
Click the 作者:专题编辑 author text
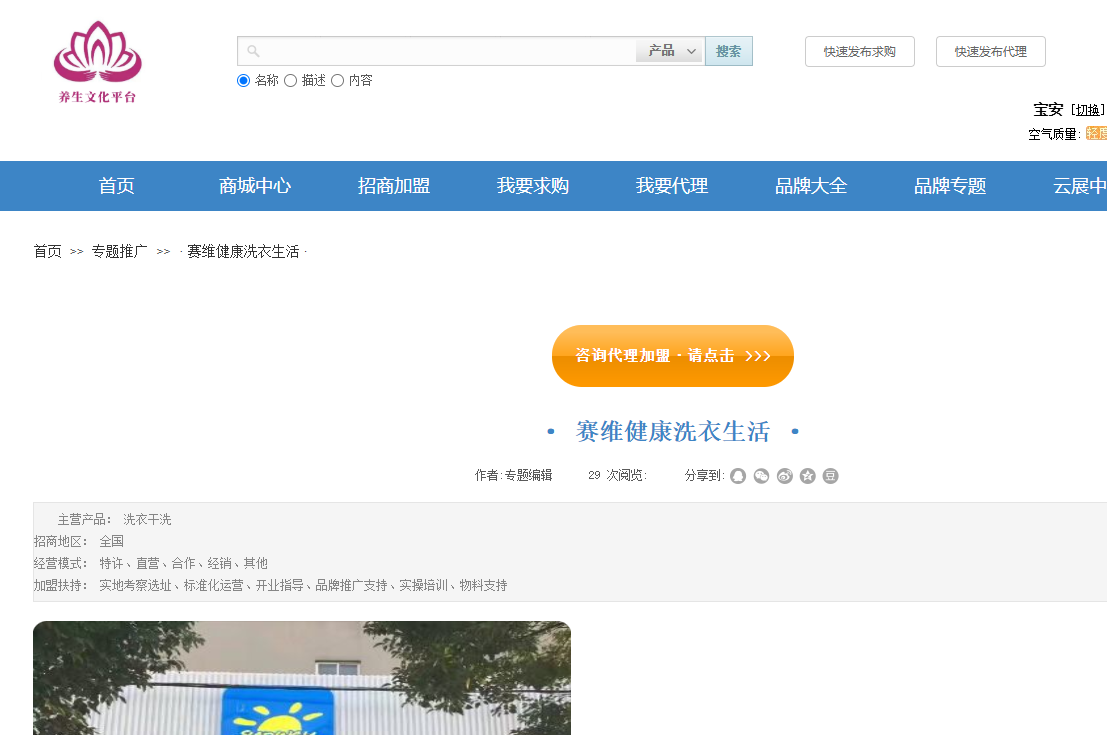point(513,475)
